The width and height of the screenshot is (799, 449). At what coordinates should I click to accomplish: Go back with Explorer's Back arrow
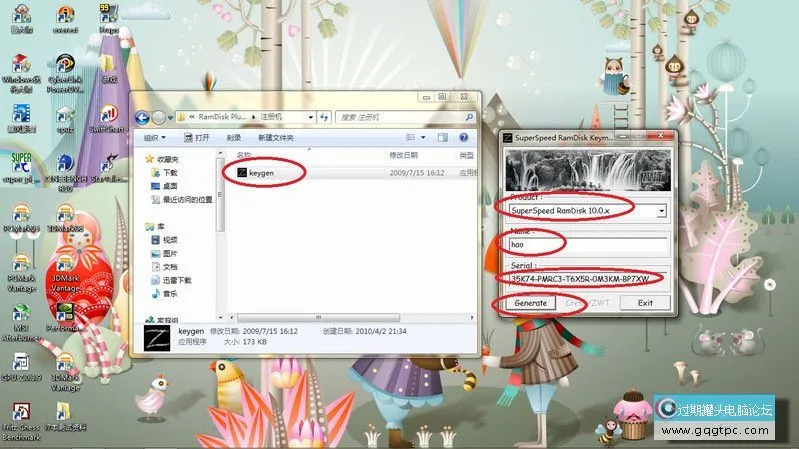click(142, 118)
